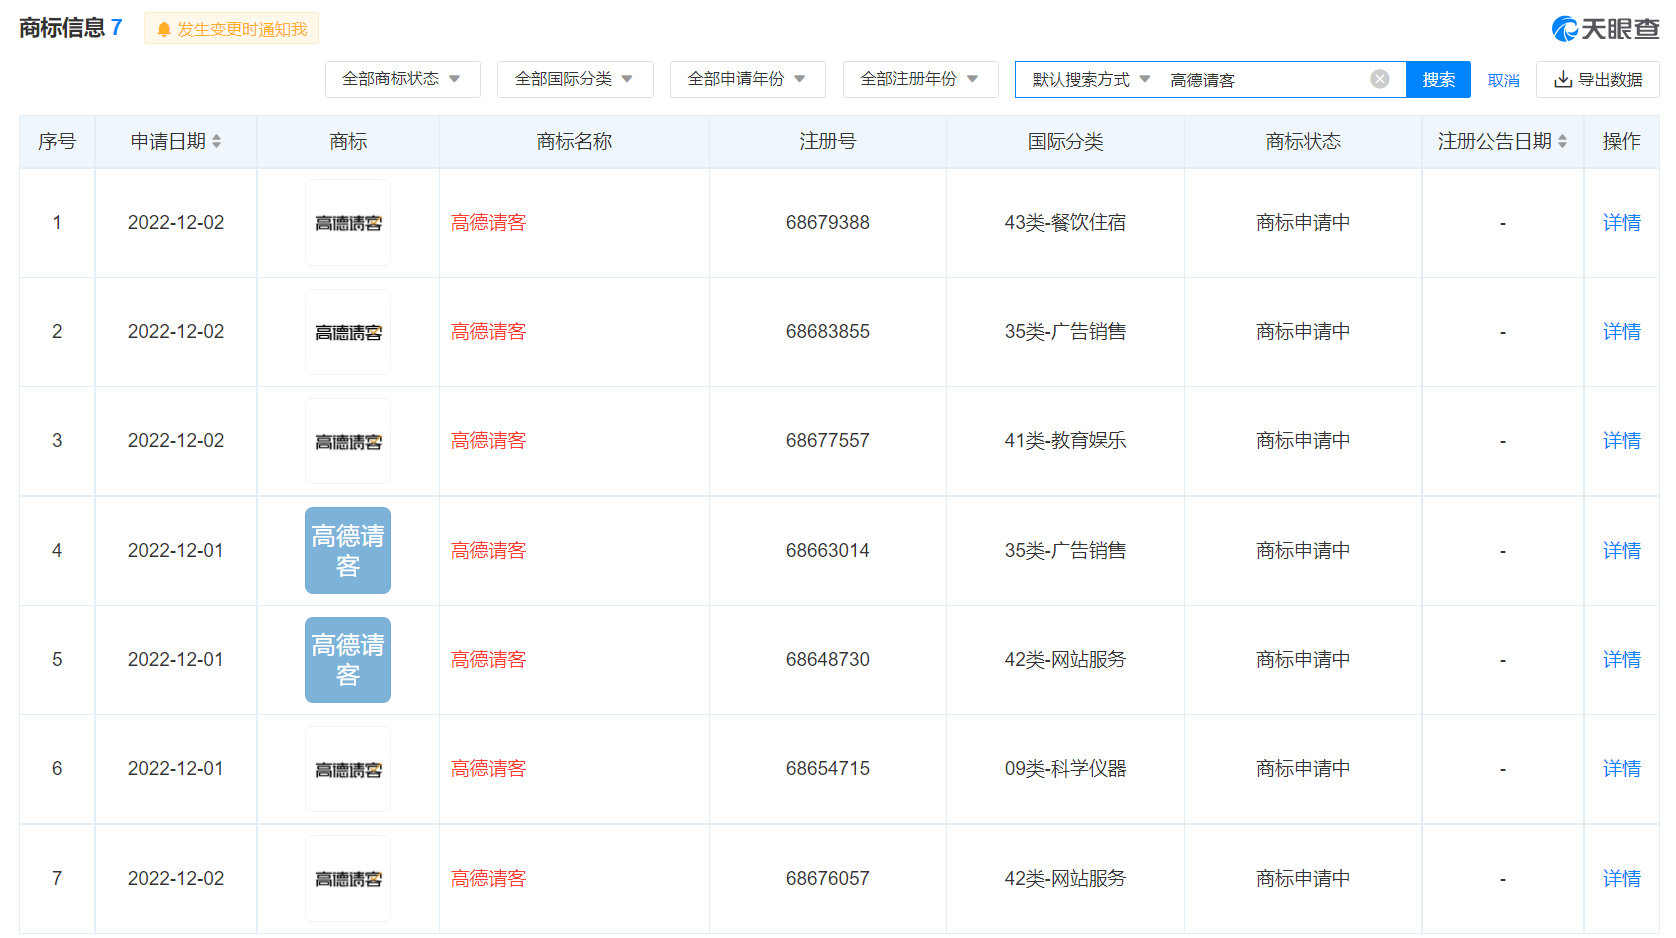This screenshot has width=1676, height=938.
Task: Open 全部商标状态 dropdown
Action: [403, 79]
